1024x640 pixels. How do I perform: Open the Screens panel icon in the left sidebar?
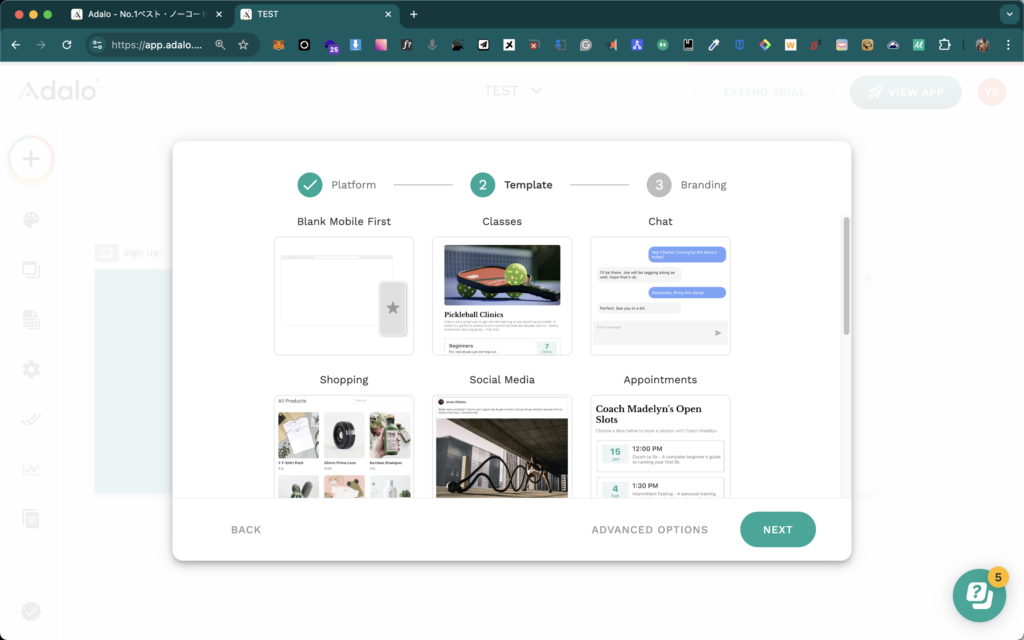point(31,270)
